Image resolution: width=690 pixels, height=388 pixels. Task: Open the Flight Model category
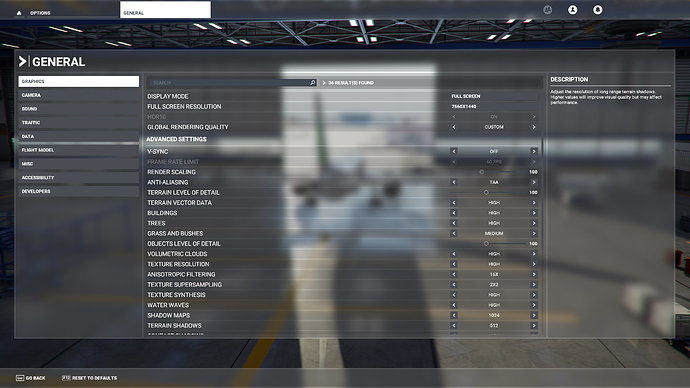click(79, 150)
